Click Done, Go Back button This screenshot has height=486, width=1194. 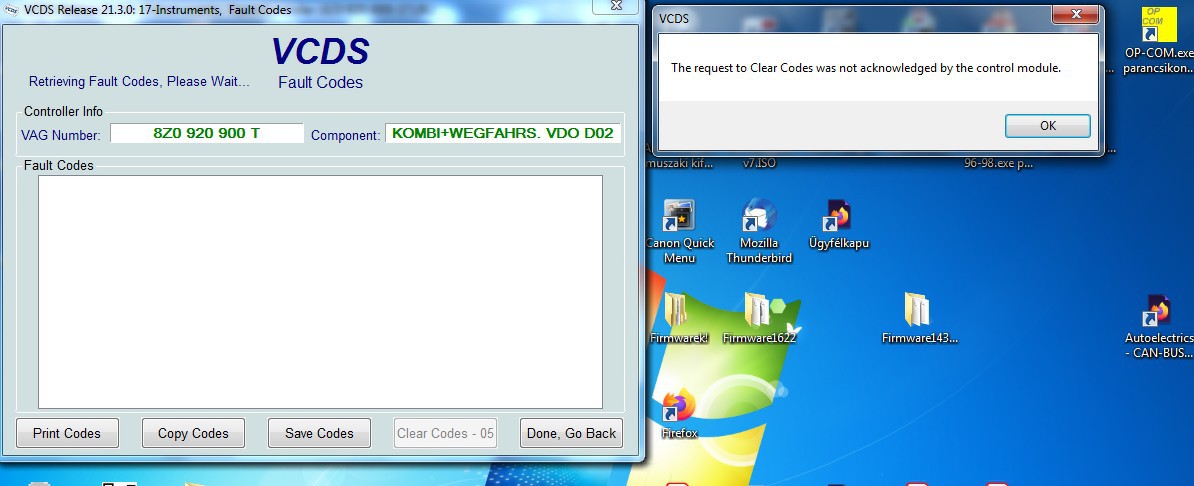tap(571, 433)
